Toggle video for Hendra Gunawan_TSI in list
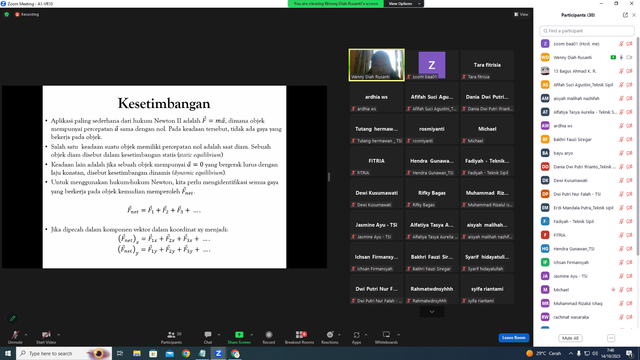 pyautogui.click(x=629, y=249)
